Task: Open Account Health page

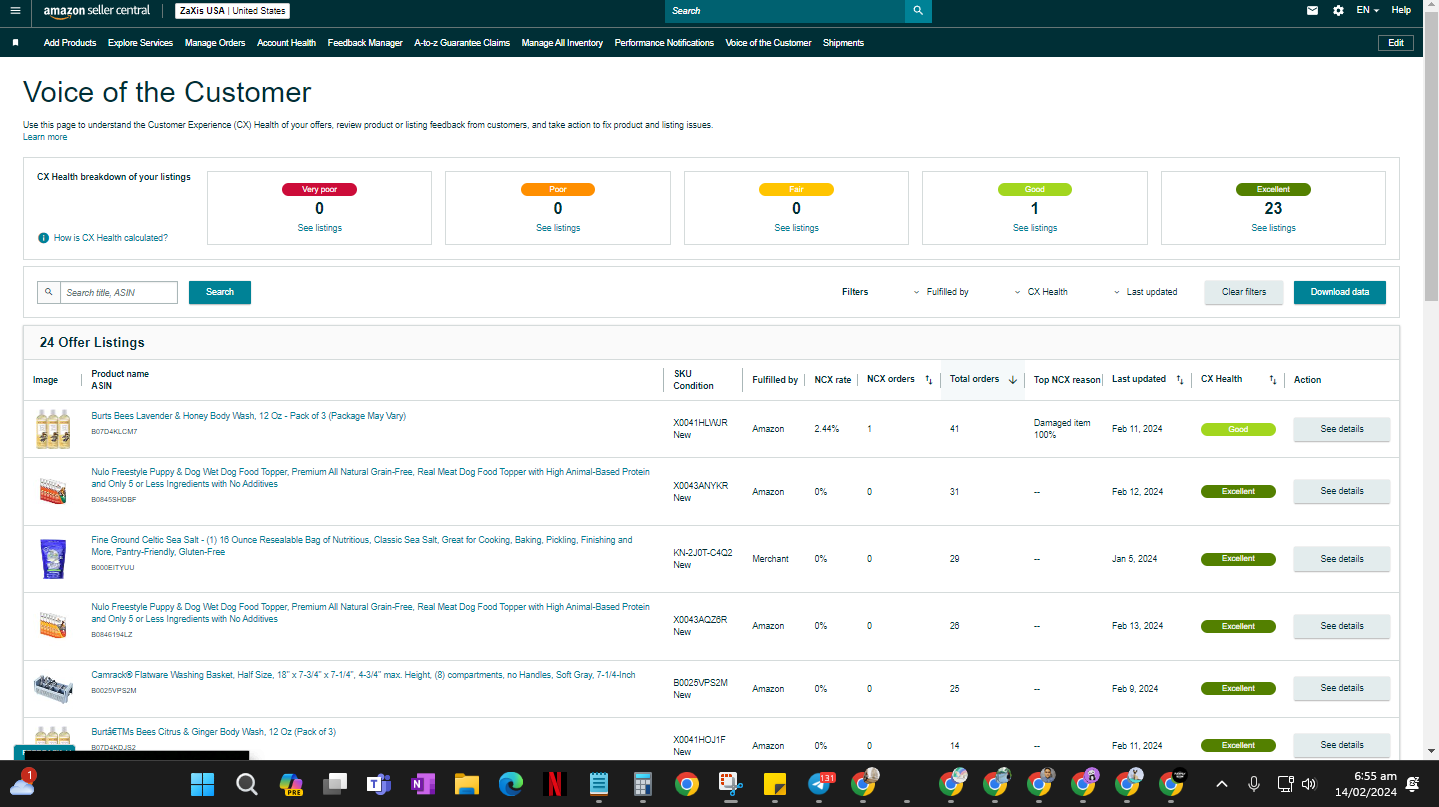Action: point(286,43)
